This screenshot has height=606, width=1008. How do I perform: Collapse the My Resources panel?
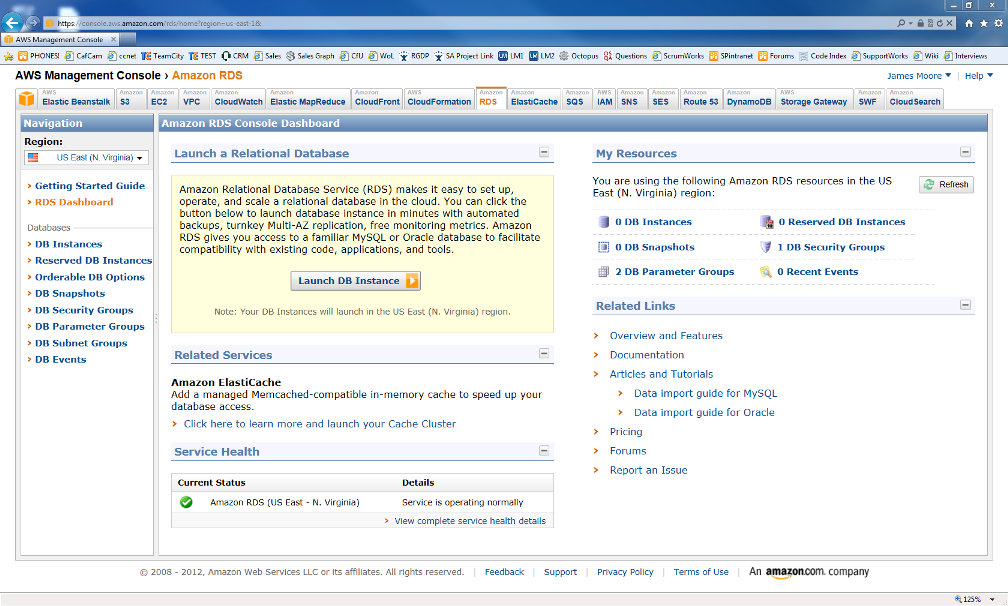coord(965,152)
